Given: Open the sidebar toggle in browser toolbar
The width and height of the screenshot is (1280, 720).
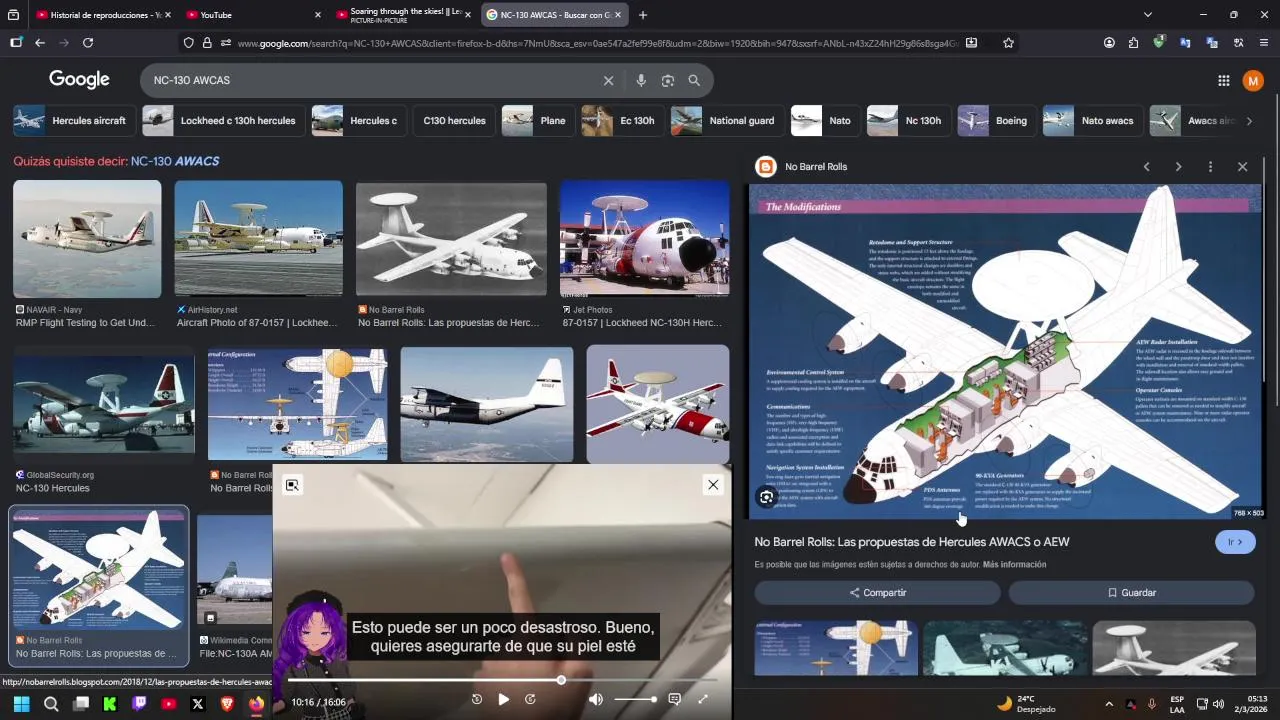Looking at the screenshot, I should 16,43.
